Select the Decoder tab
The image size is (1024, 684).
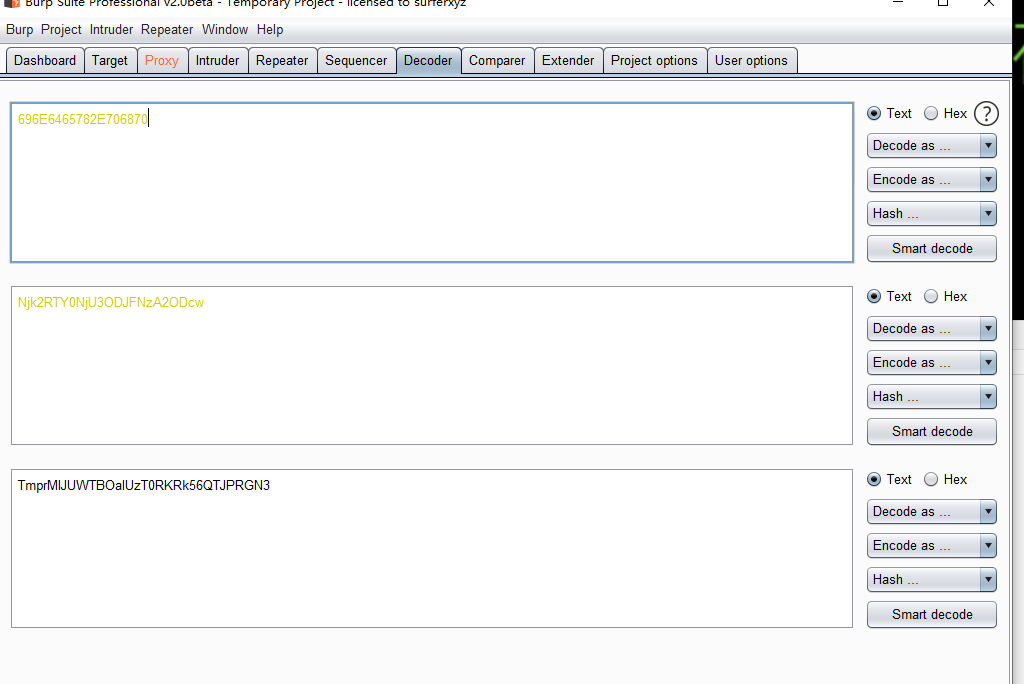click(428, 61)
